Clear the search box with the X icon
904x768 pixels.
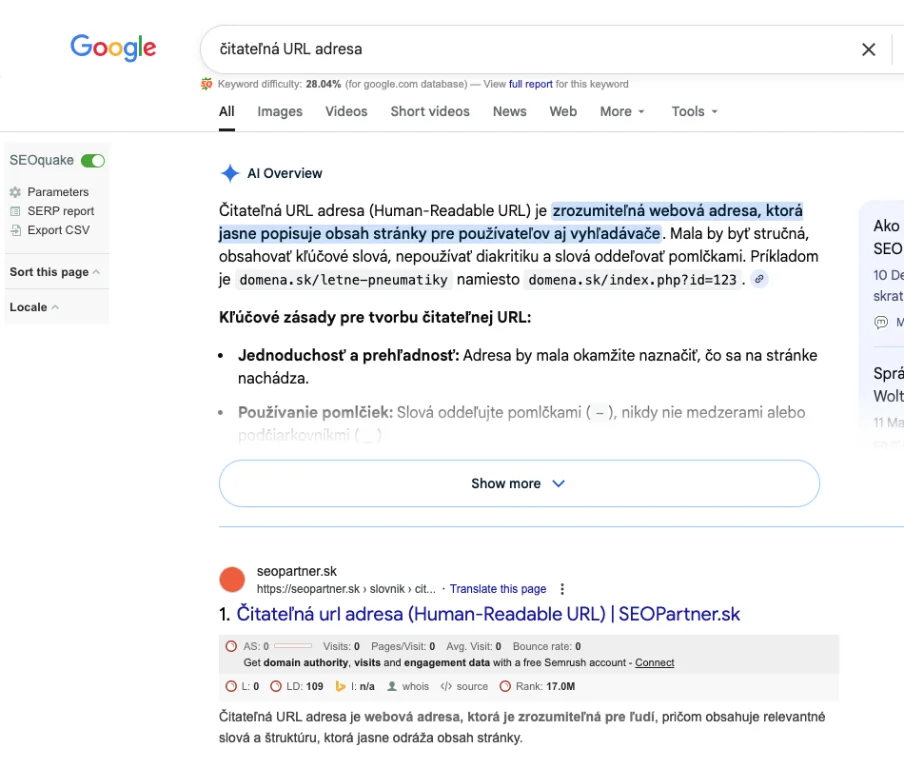(868, 49)
